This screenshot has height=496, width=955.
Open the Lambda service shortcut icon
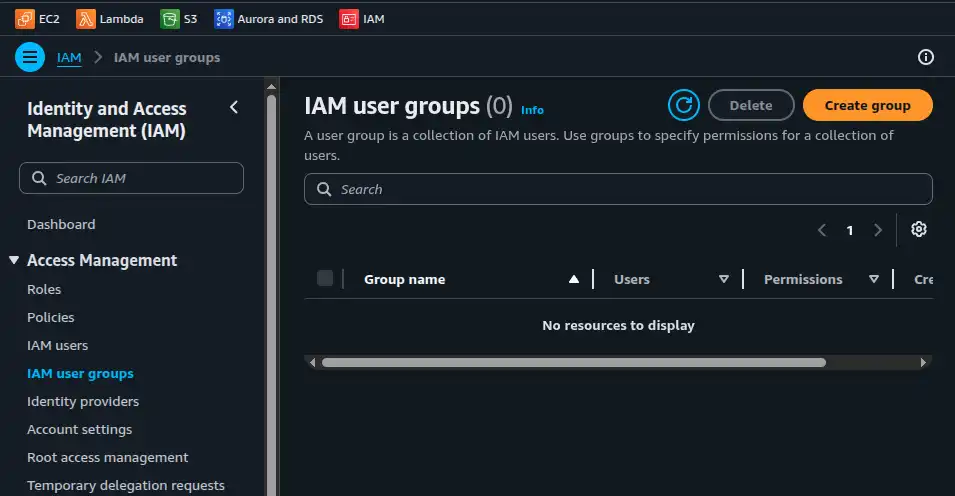[86, 19]
